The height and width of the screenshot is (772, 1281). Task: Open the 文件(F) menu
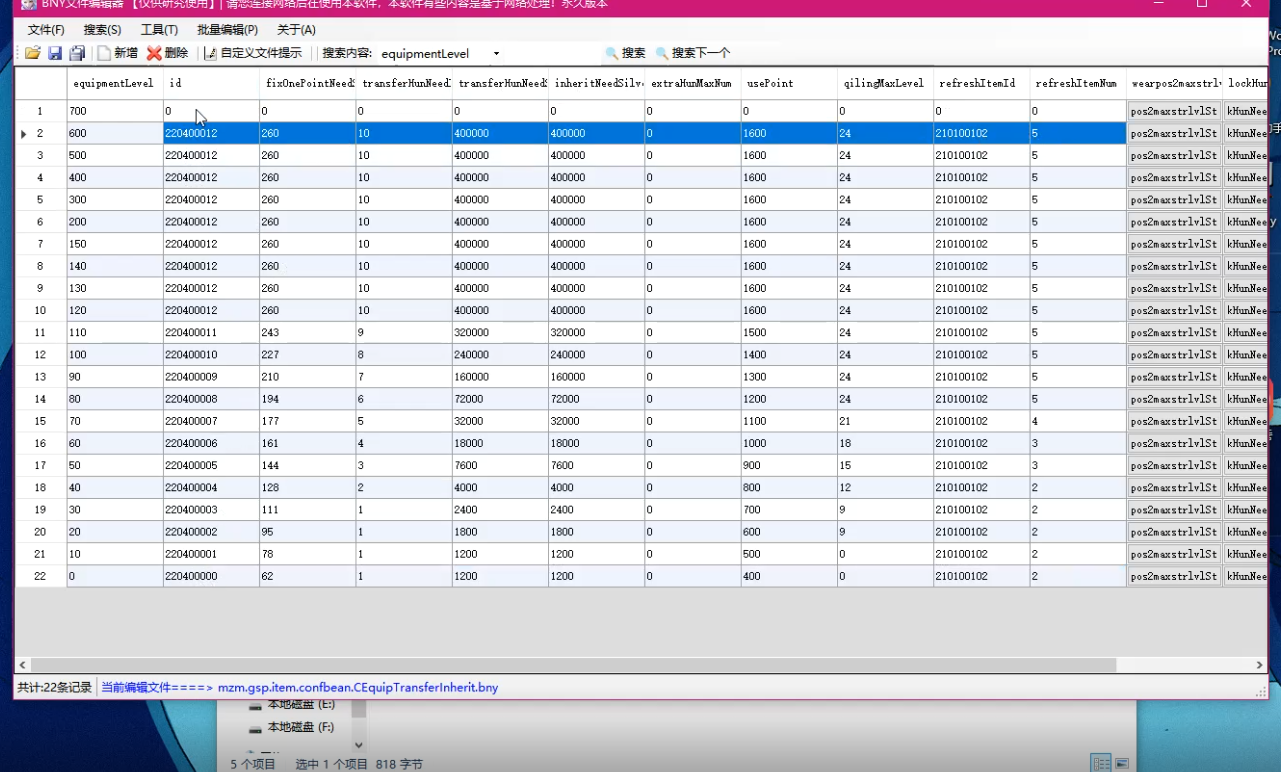[x=46, y=30]
